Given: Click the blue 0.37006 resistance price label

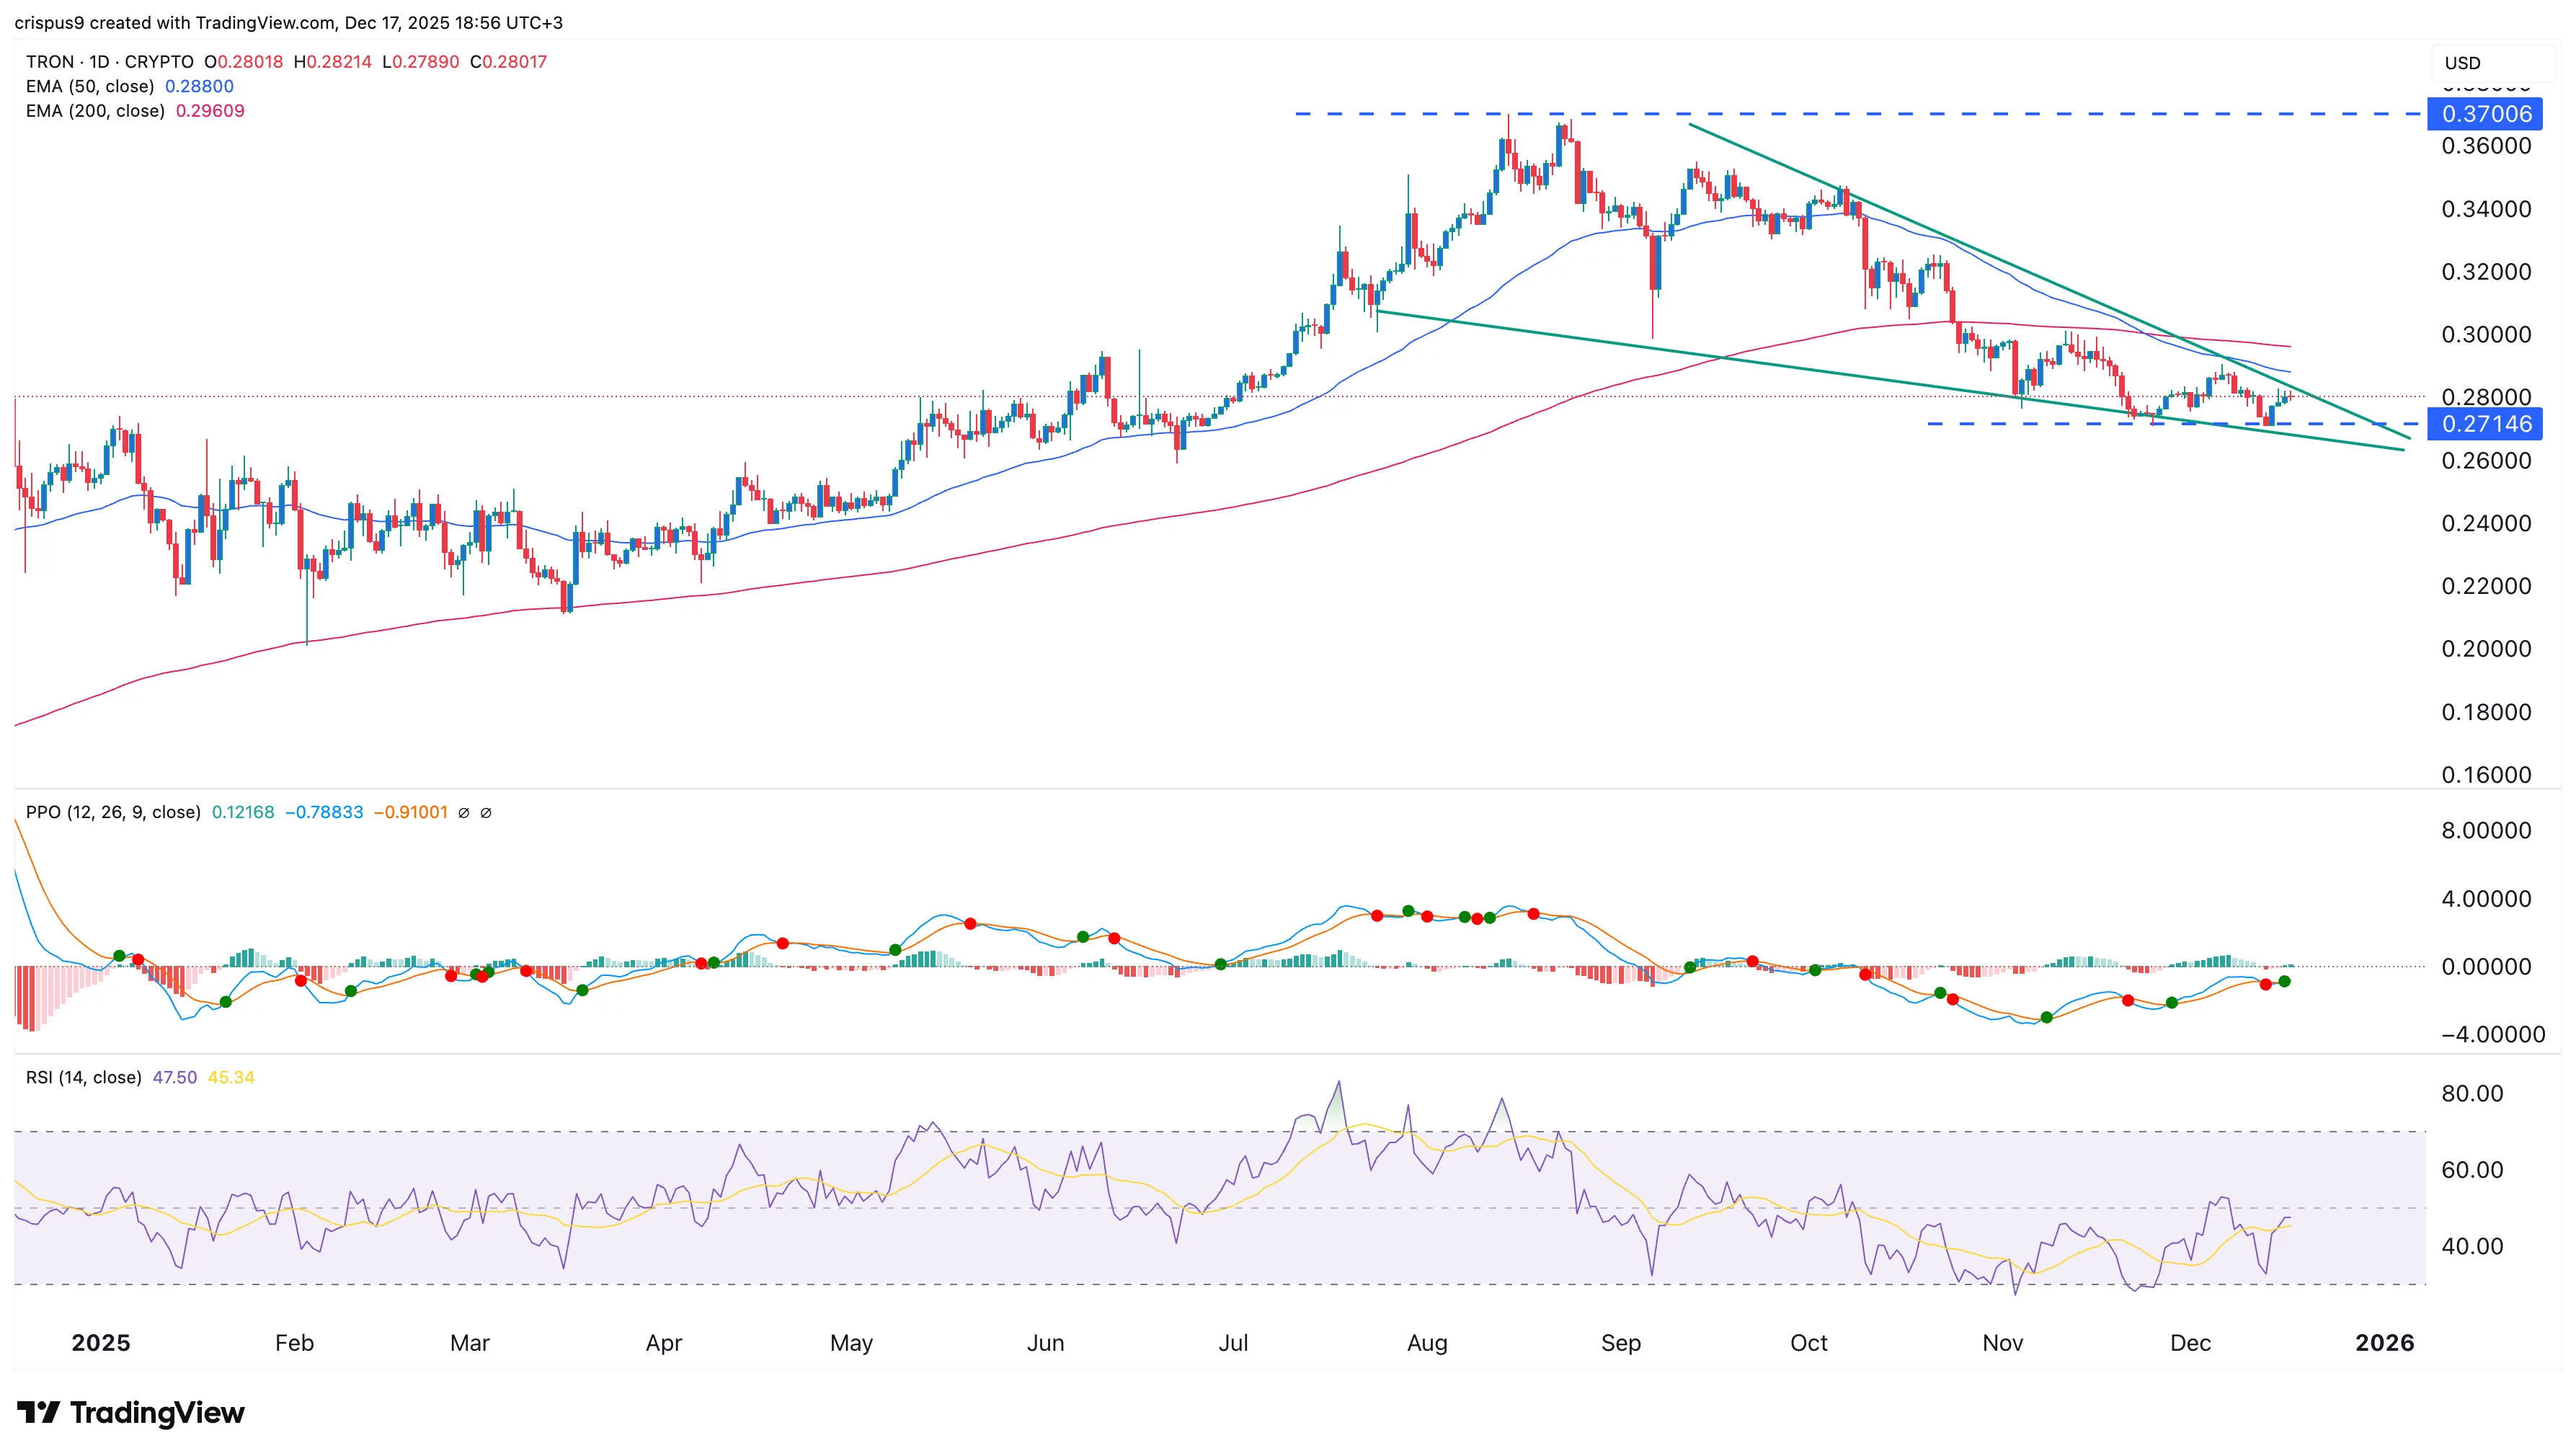Looking at the screenshot, I should (2487, 114).
